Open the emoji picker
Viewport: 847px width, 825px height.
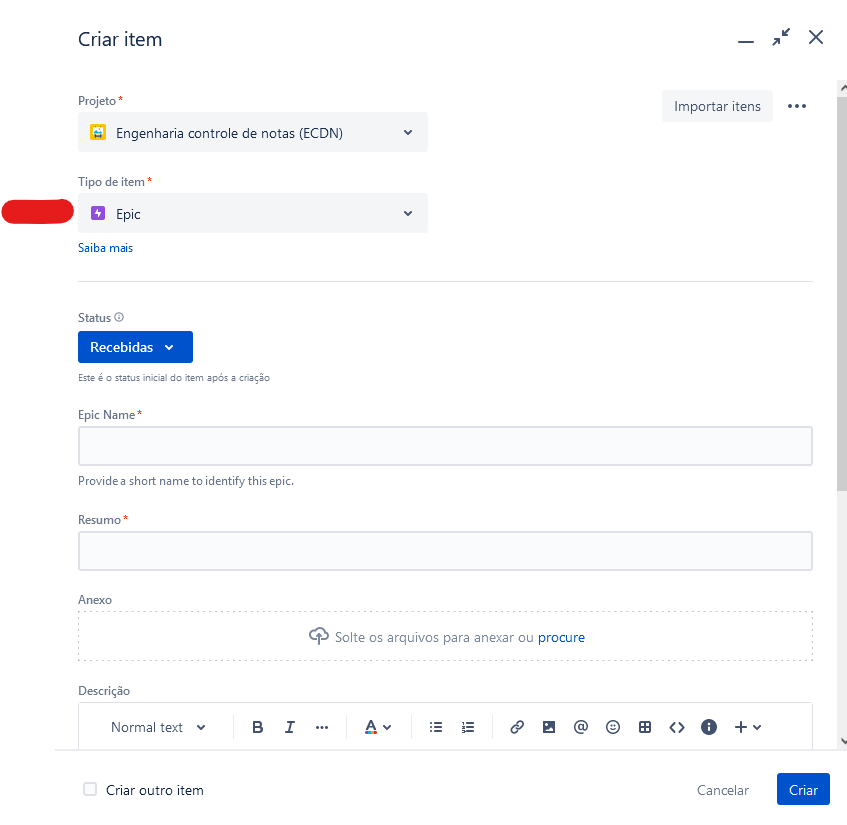click(613, 727)
